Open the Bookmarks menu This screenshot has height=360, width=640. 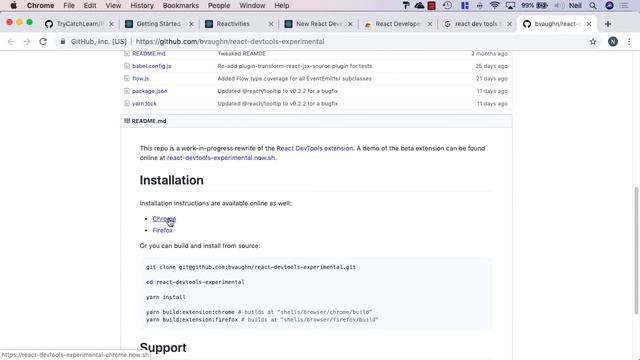(x=180, y=6)
